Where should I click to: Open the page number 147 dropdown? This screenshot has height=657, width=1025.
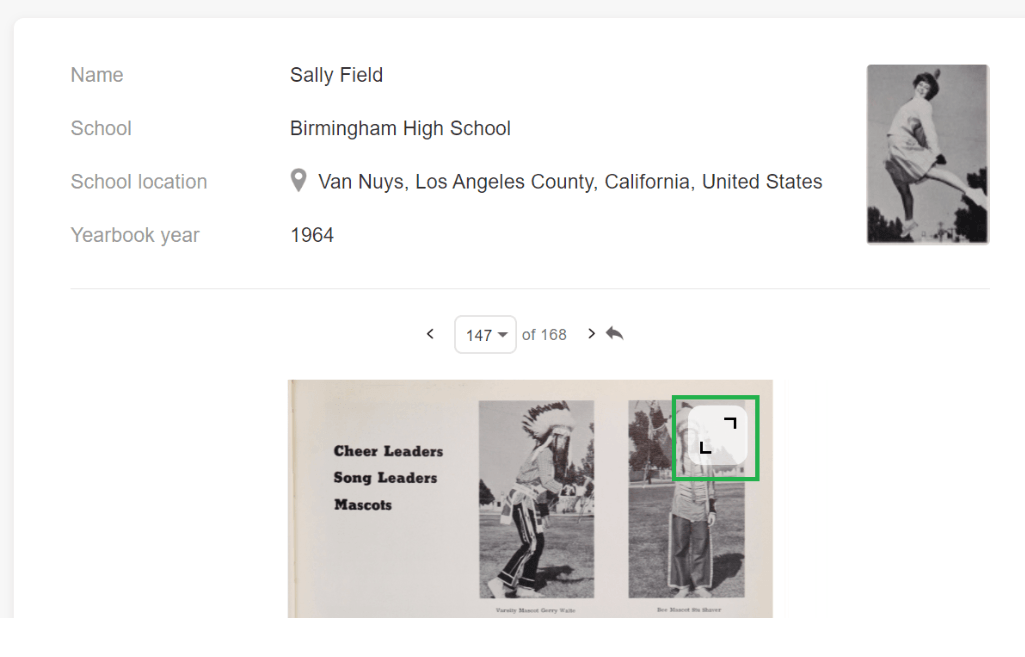[485, 335]
